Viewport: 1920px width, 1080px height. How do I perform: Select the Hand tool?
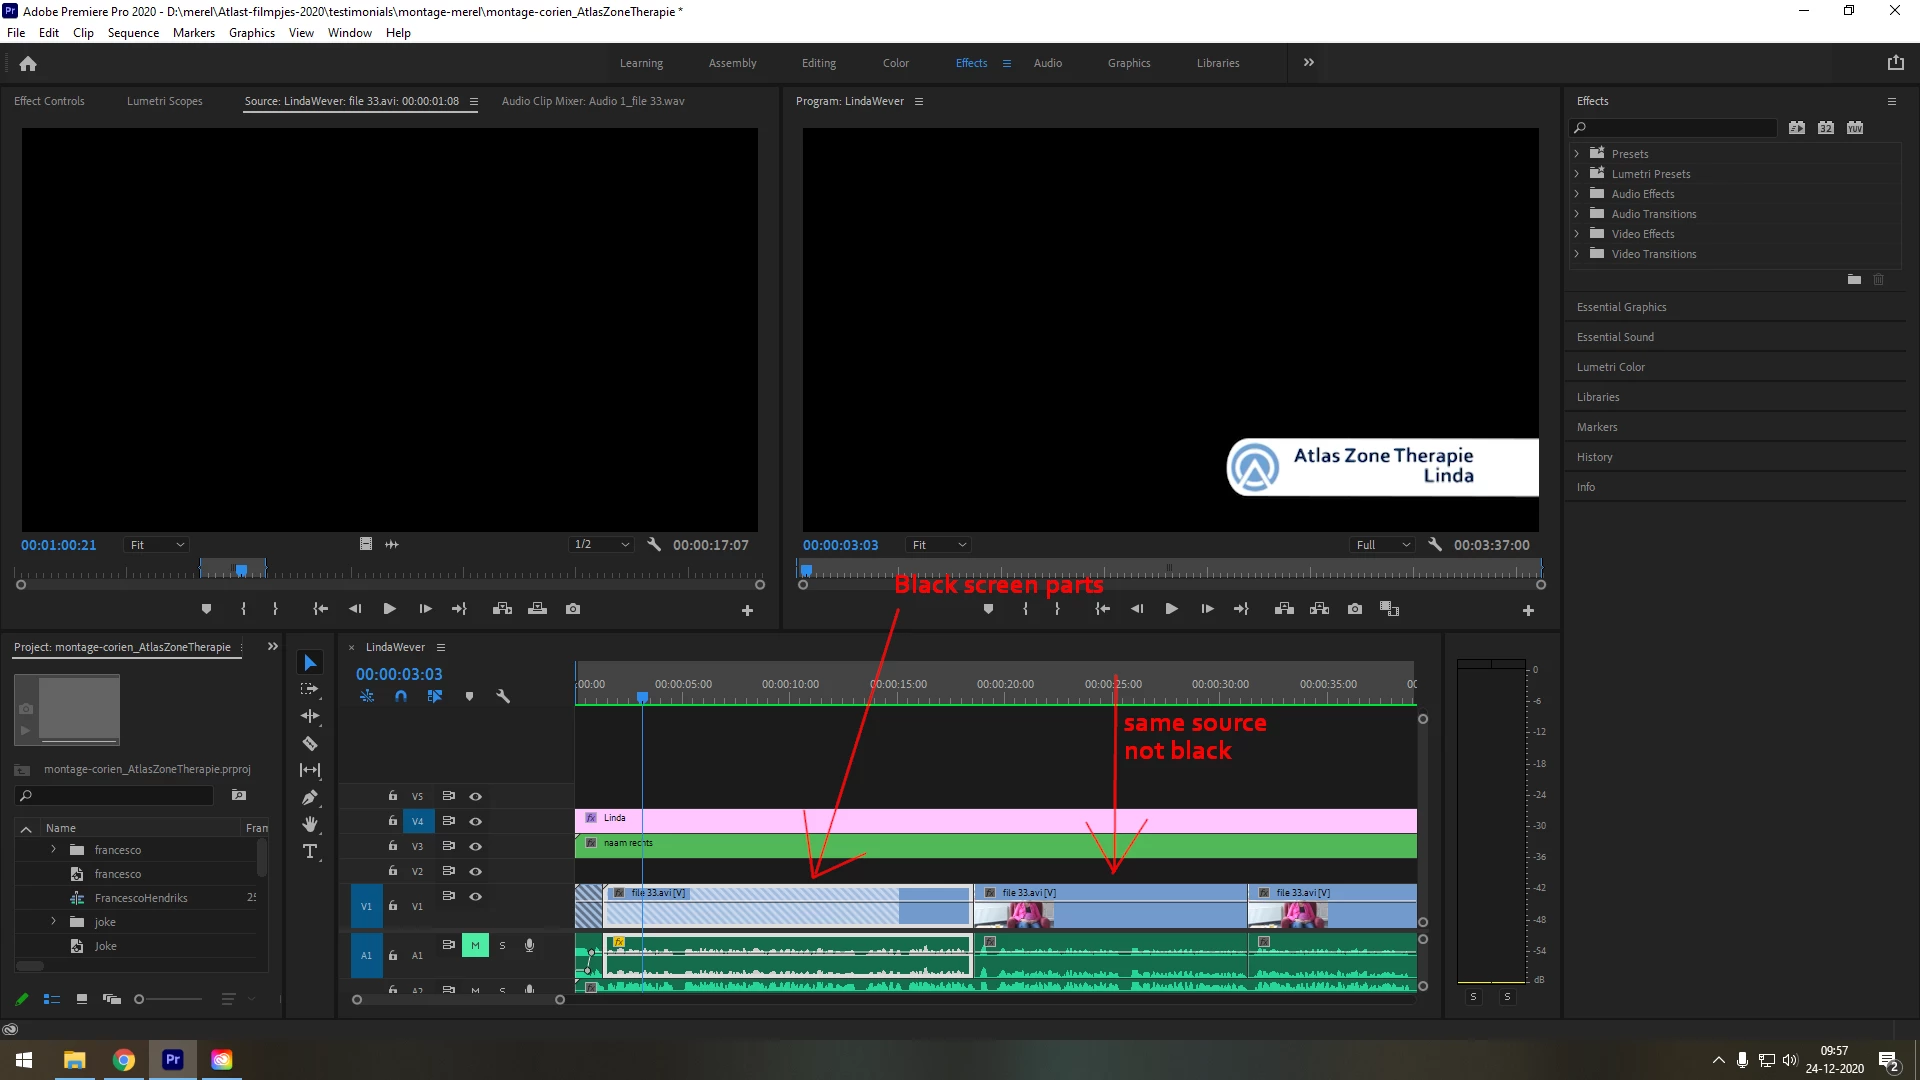click(x=310, y=824)
